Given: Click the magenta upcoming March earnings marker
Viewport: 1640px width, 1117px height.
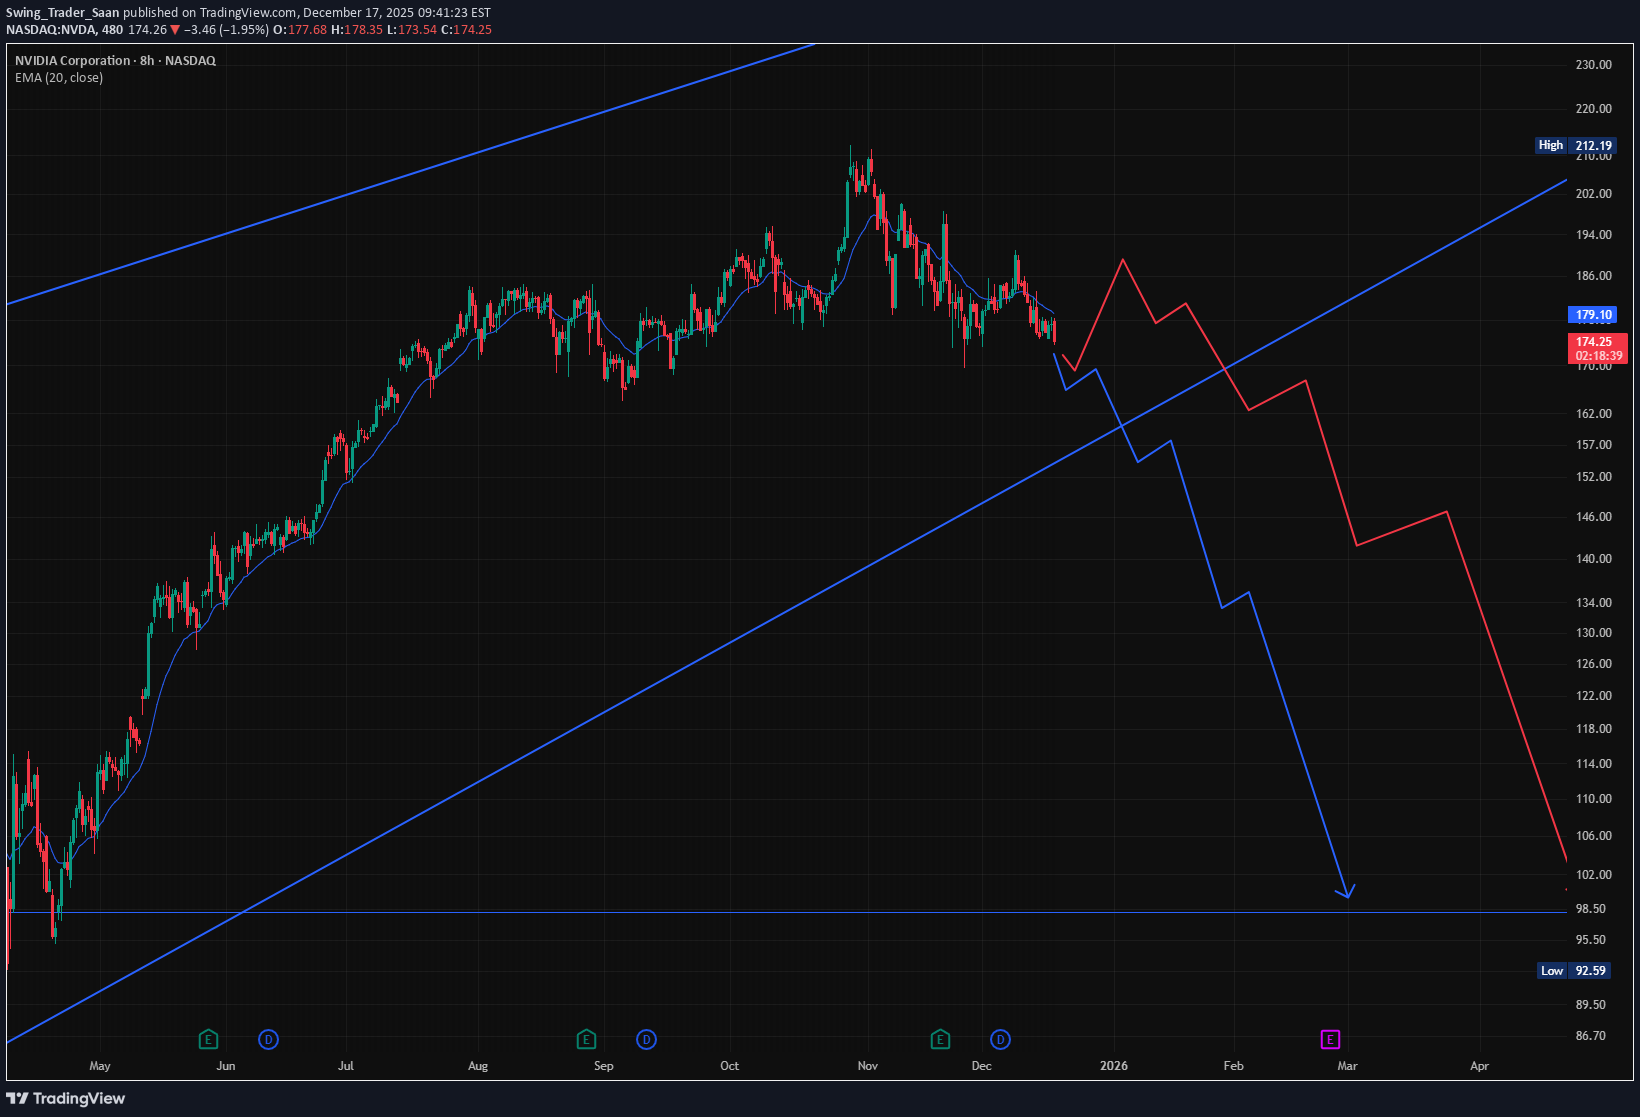Looking at the screenshot, I should point(1330,1040).
